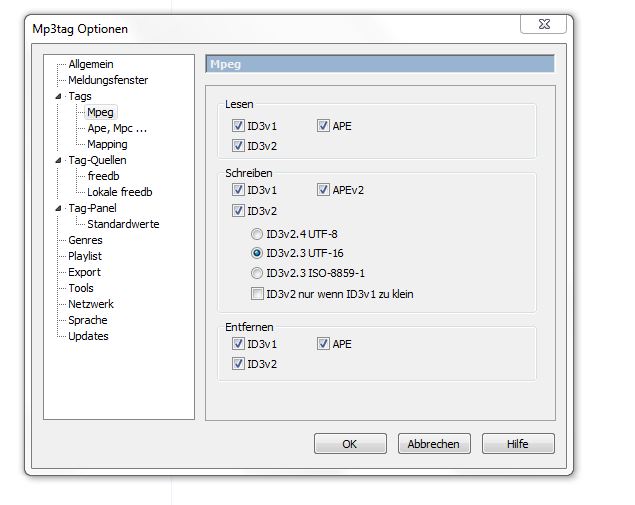Image resolution: width=635 pixels, height=505 pixels.
Task: Select Meldungsfenster in the options tree
Action: 108,80
